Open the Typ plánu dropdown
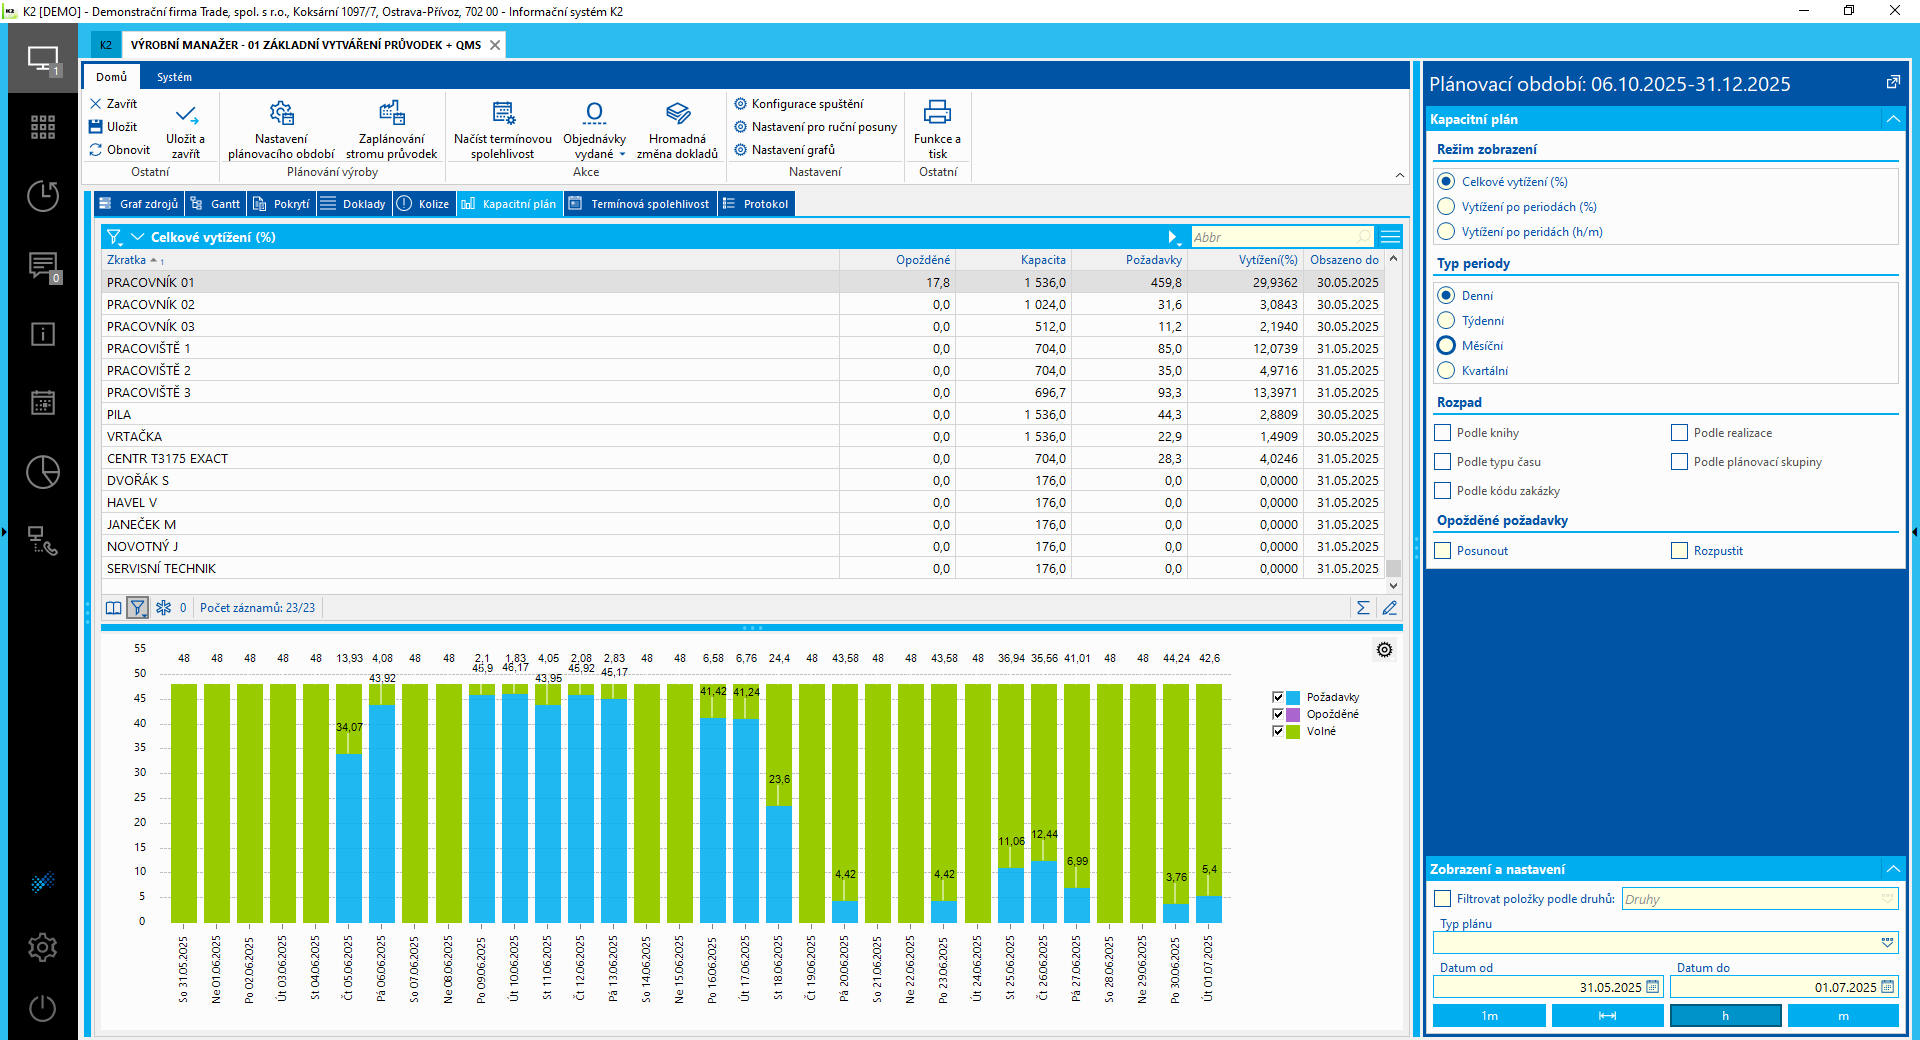This screenshot has height=1040, width=1920. (1887, 942)
